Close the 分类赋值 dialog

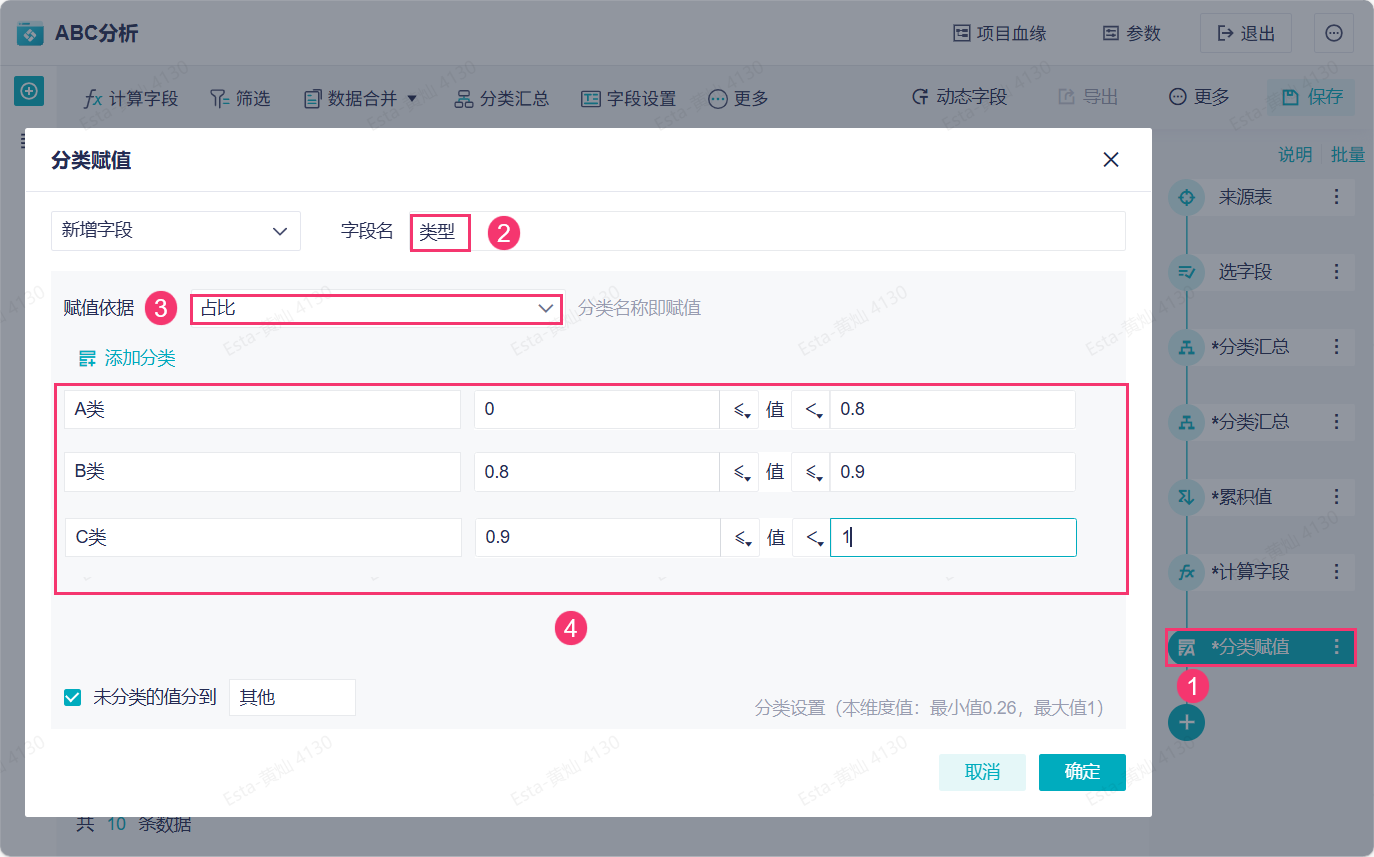1110,160
